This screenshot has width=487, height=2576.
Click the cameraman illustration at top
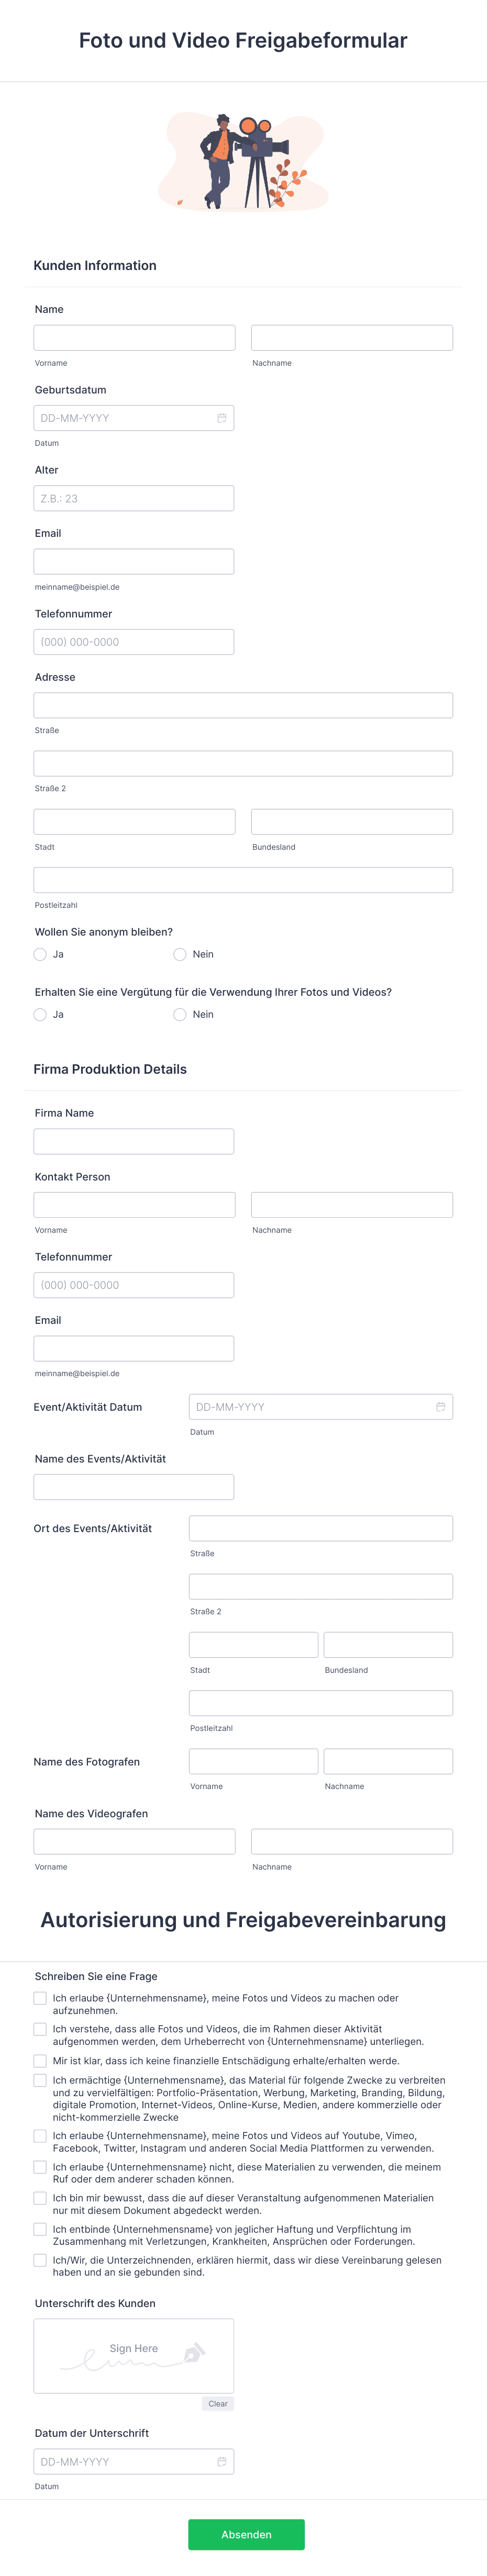click(x=243, y=161)
